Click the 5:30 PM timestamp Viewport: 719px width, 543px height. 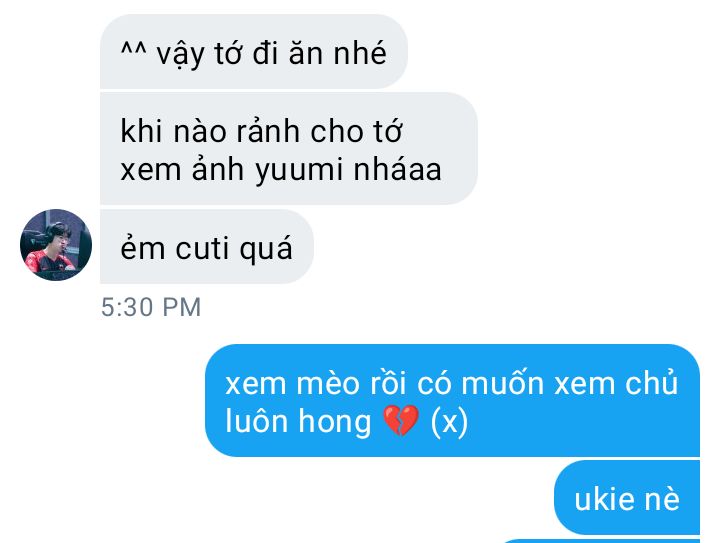[151, 307]
